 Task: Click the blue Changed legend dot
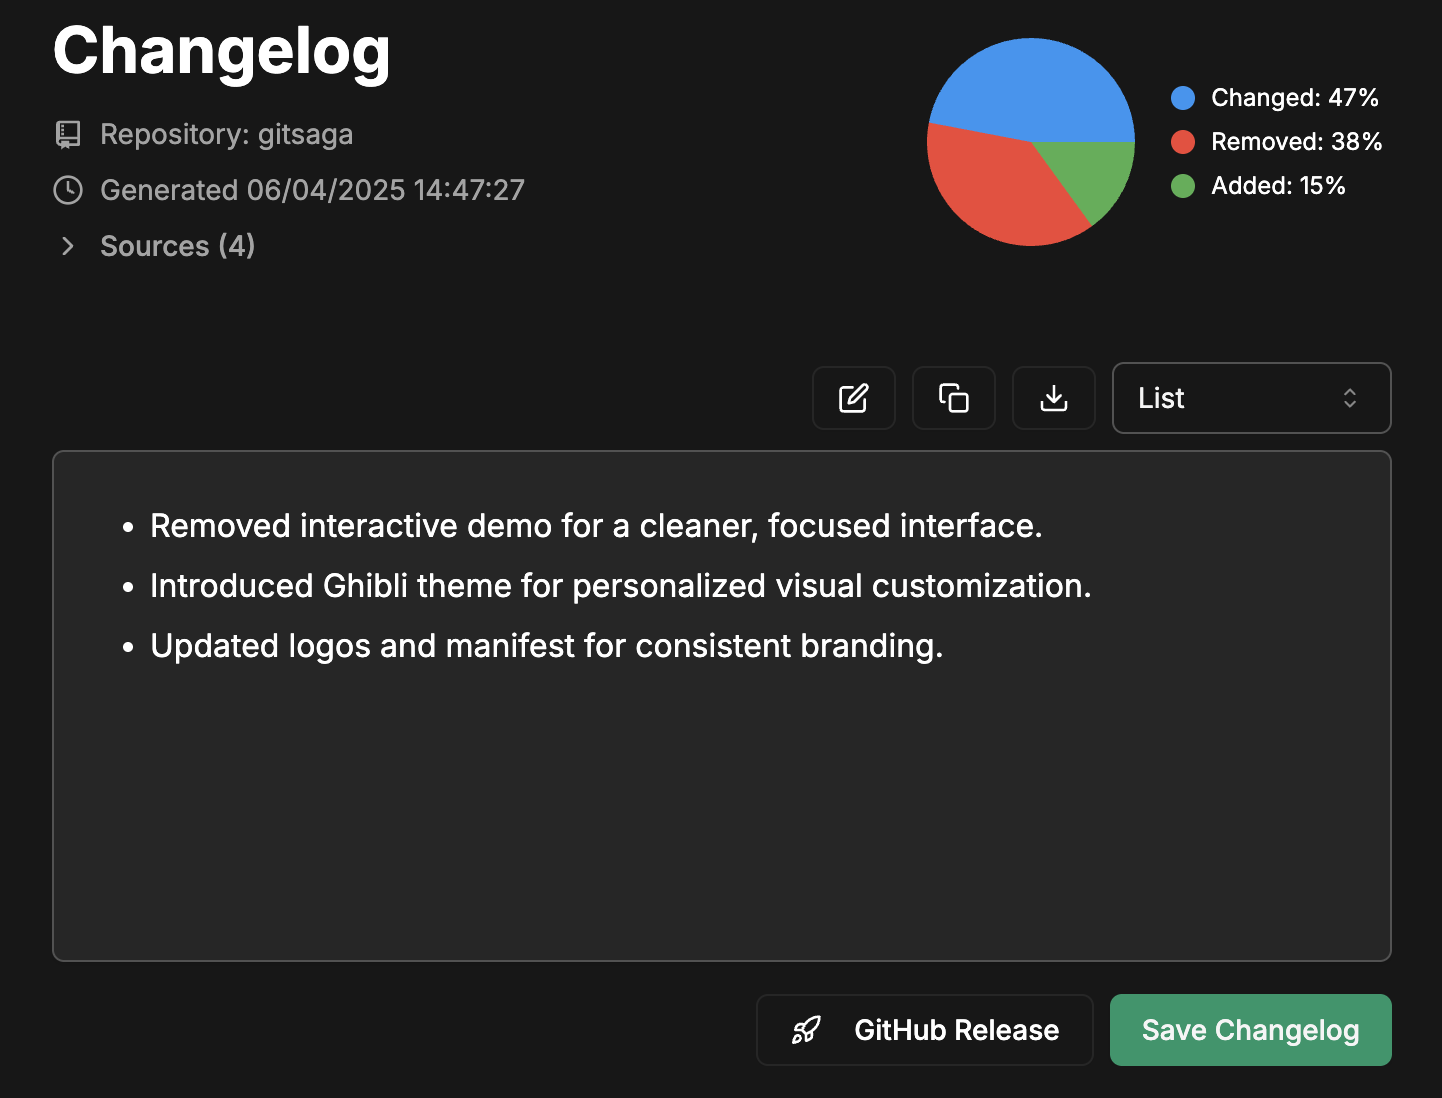point(1183,98)
